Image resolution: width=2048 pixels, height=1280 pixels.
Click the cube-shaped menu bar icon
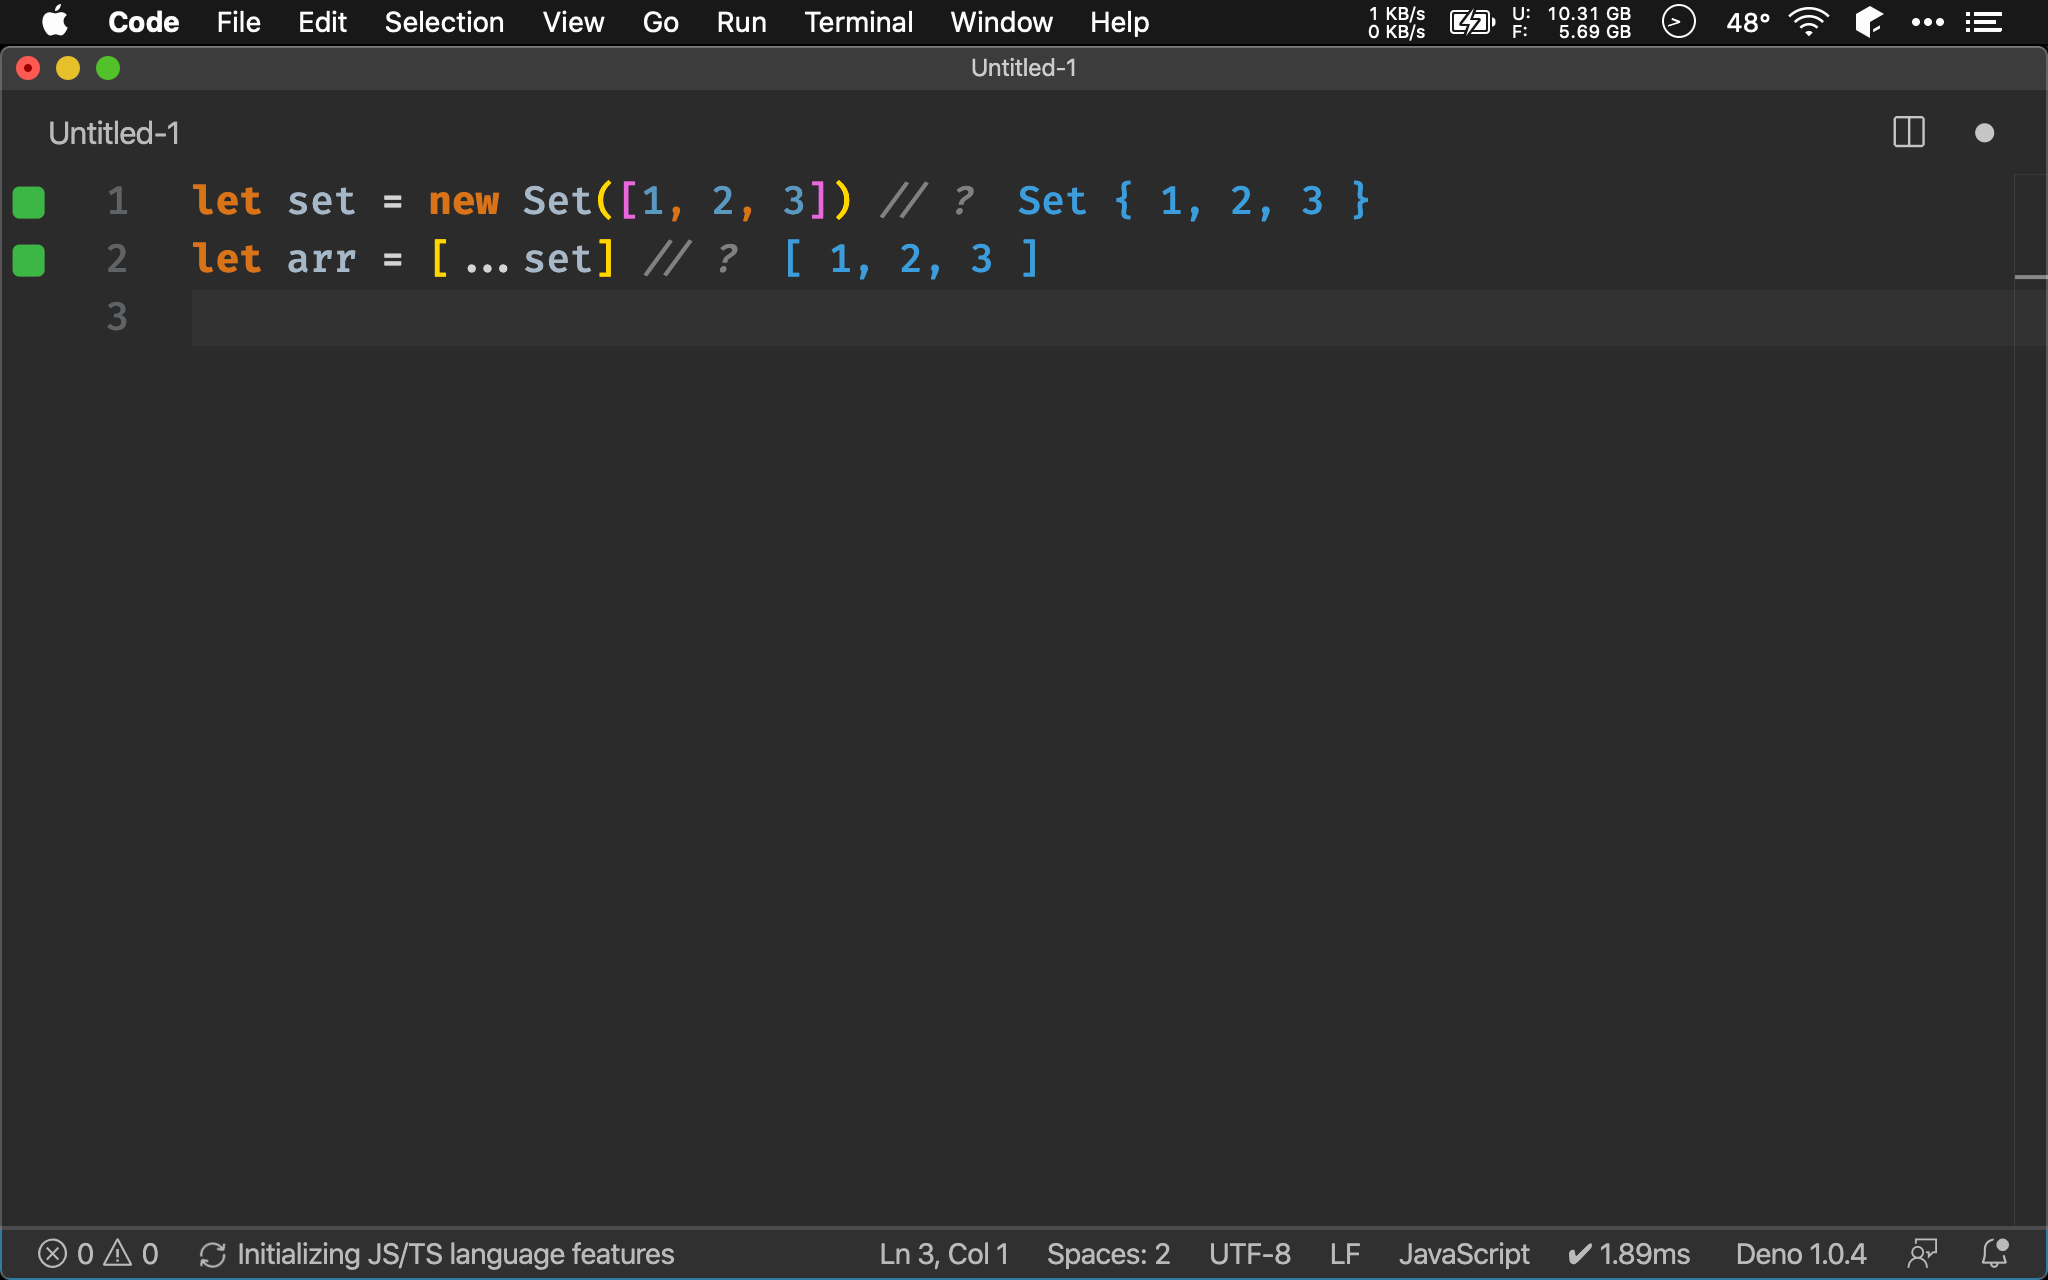pos(1868,22)
